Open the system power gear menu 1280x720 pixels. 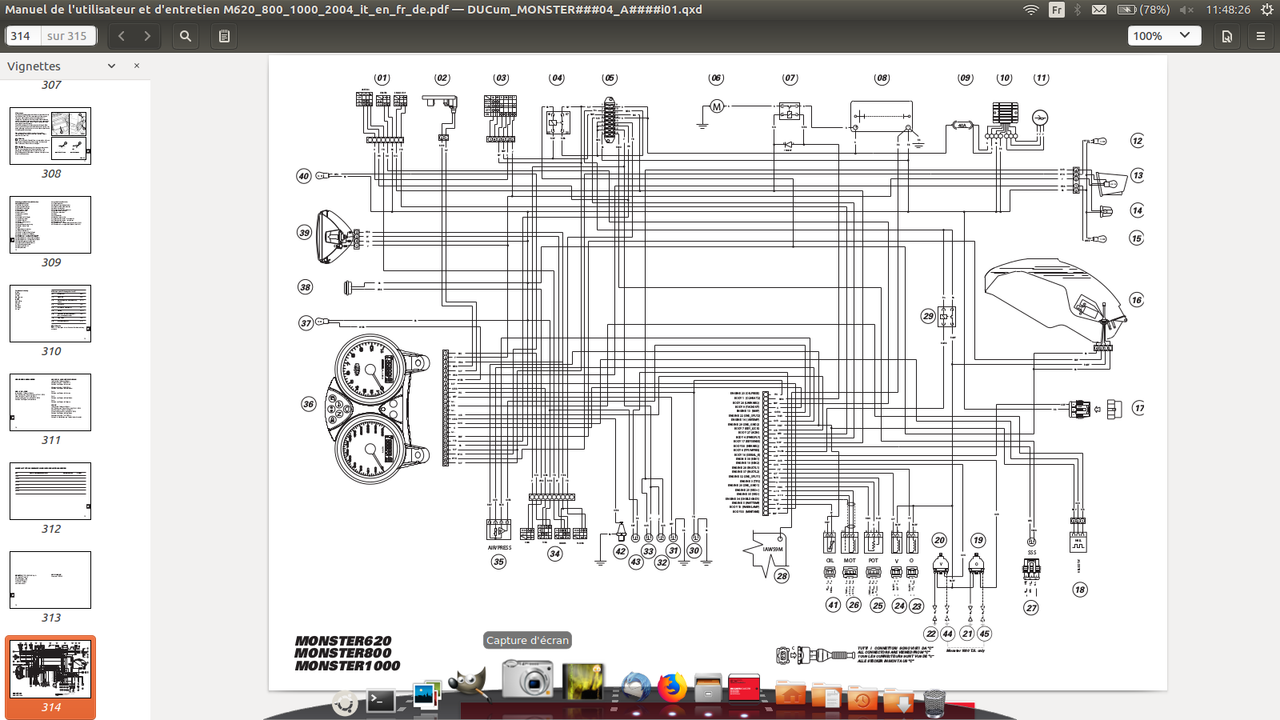(1266, 9)
